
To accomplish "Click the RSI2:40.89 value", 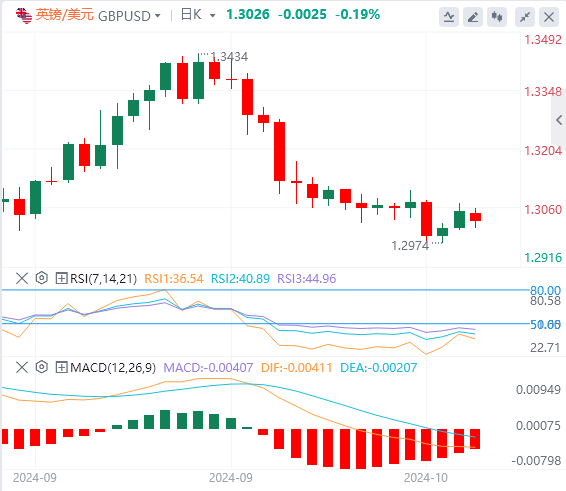I will coord(240,279).
